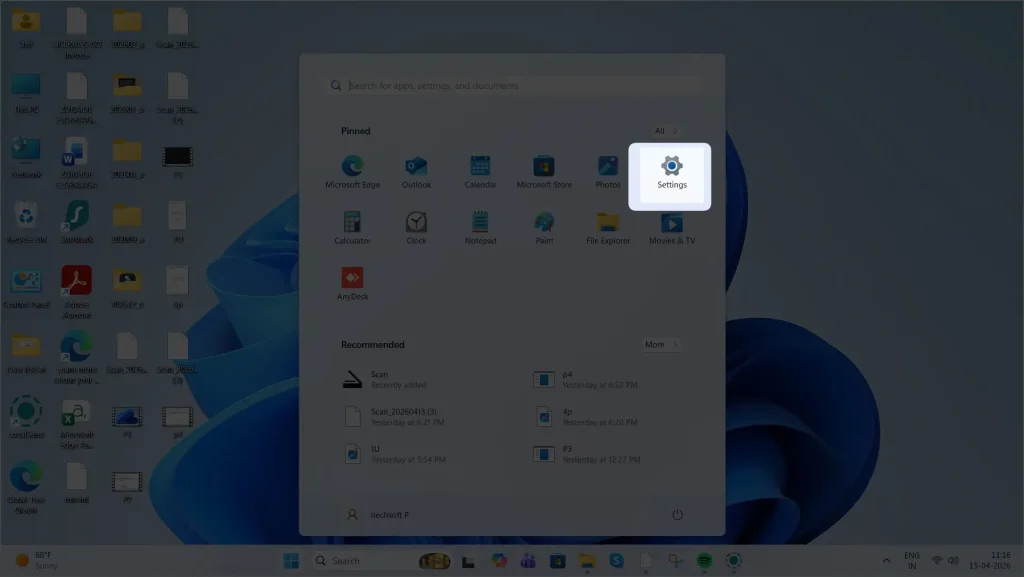The image size is (1024, 577).
Task: Launch the Clock app
Action: [x=416, y=225]
